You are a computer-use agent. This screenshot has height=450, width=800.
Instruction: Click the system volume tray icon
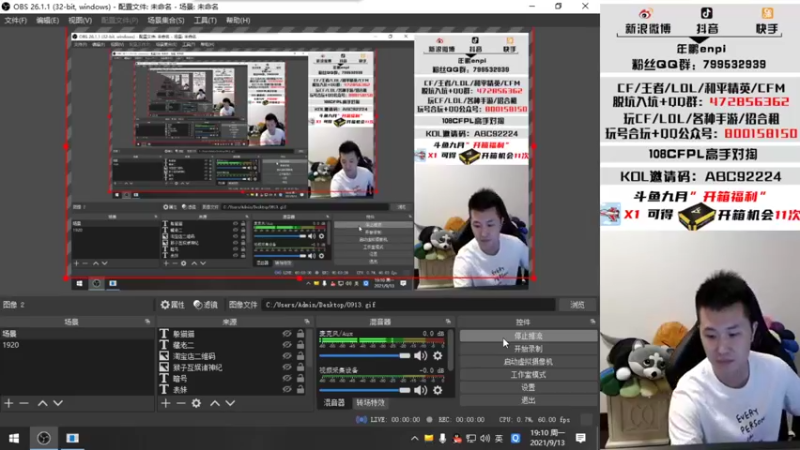[485, 438]
